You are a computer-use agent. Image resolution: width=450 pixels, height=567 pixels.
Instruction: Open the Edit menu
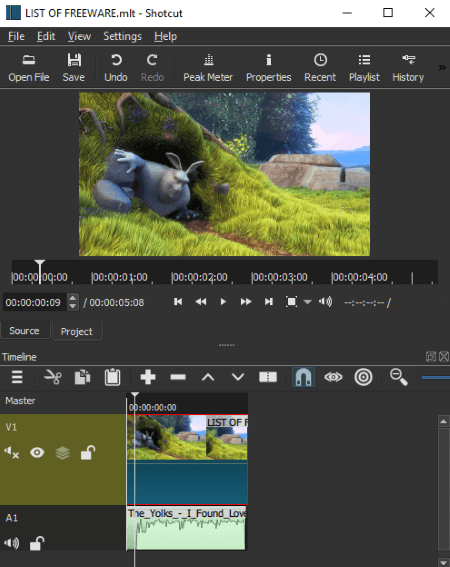pos(46,37)
